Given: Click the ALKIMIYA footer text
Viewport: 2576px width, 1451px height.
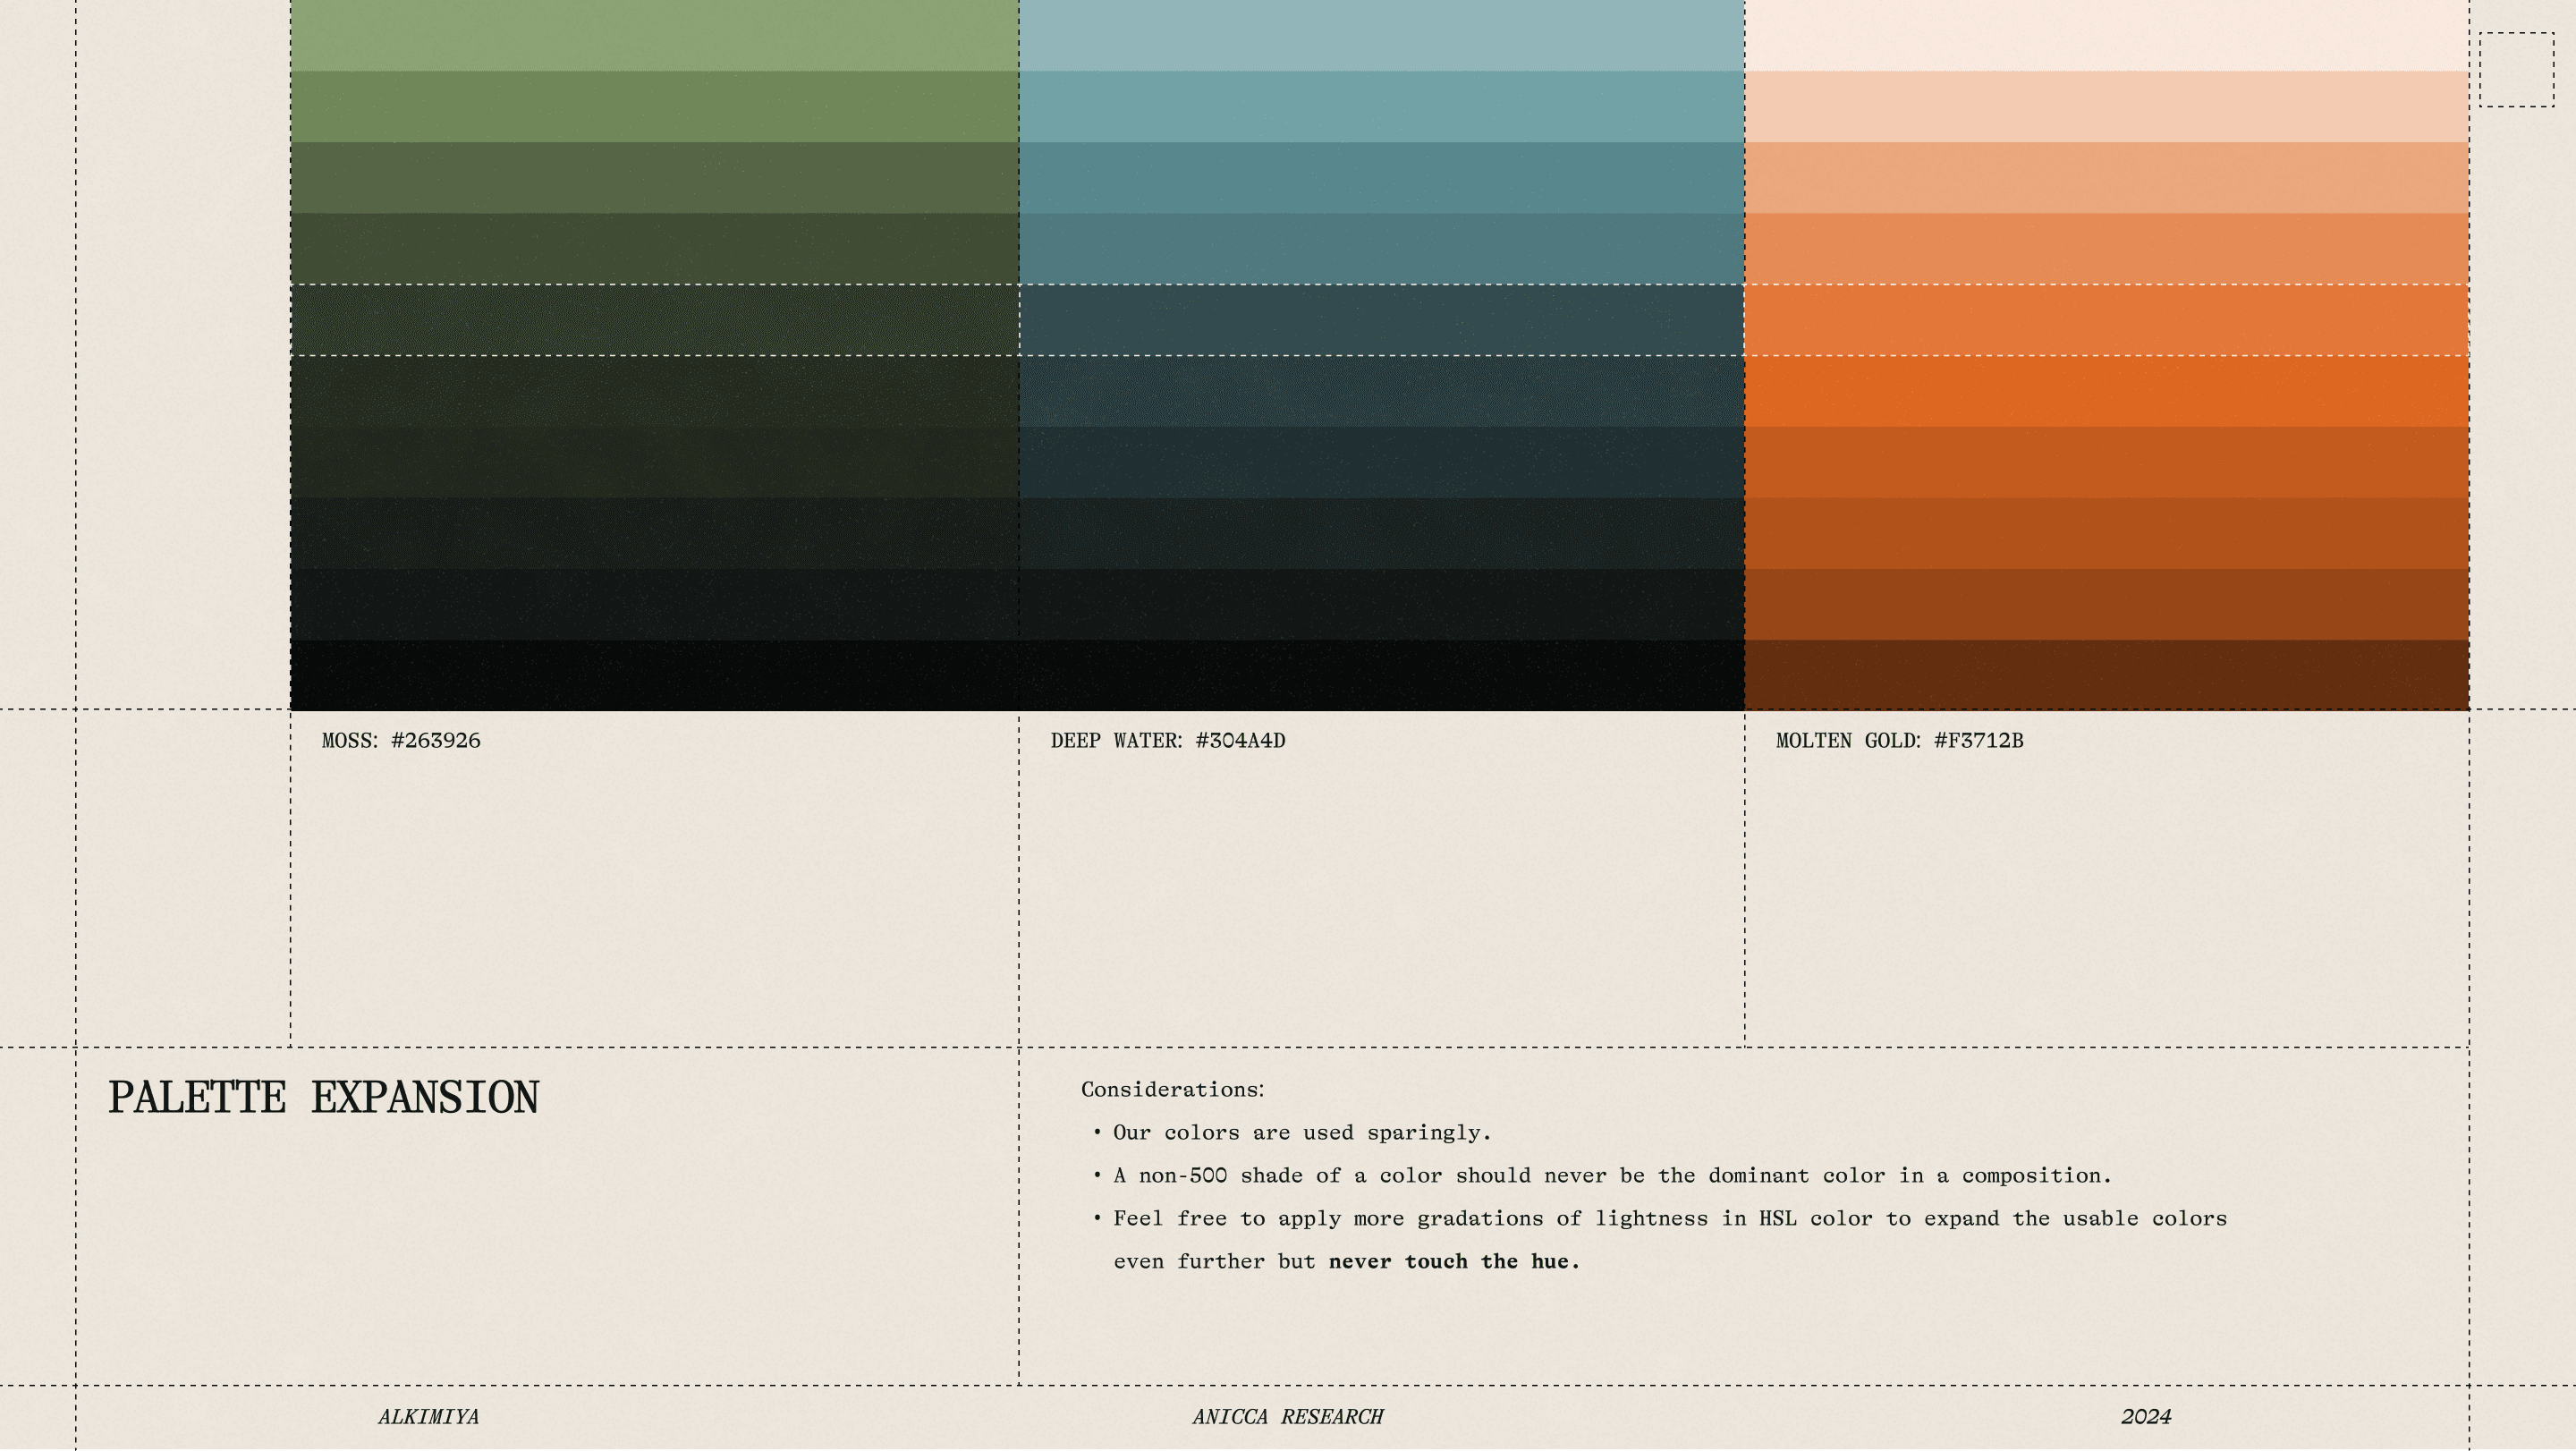Looking at the screenshot, I should coord(428,1417).
